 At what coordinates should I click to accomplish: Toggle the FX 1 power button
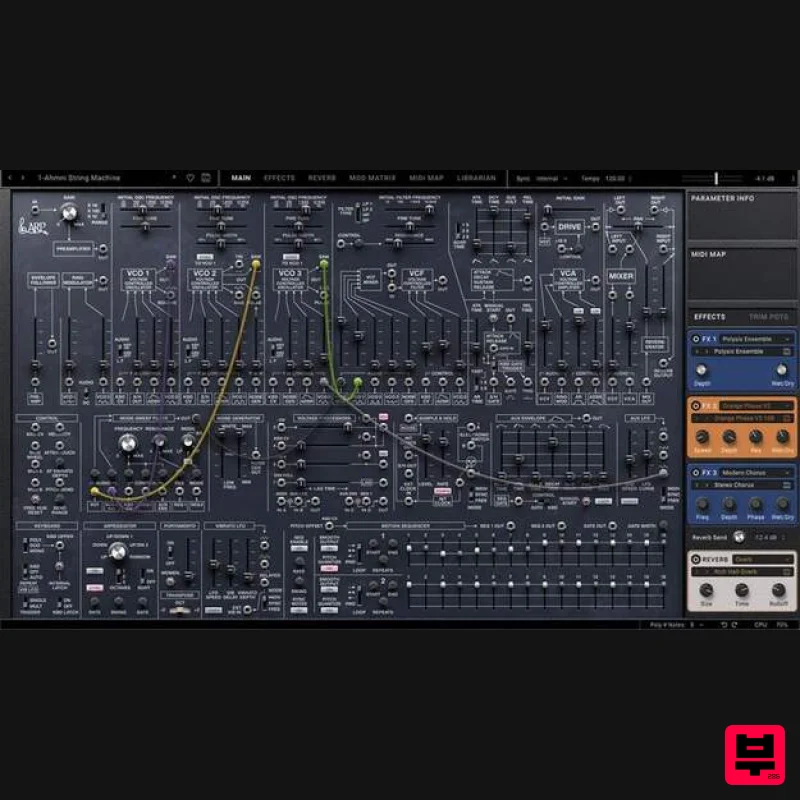695,337
